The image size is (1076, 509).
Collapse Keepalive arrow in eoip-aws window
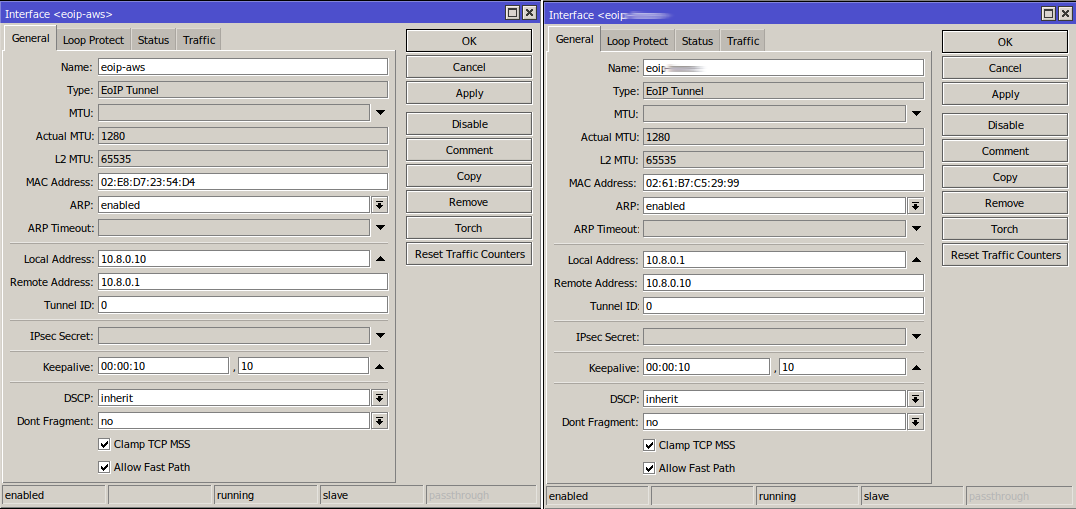[380, 366]
